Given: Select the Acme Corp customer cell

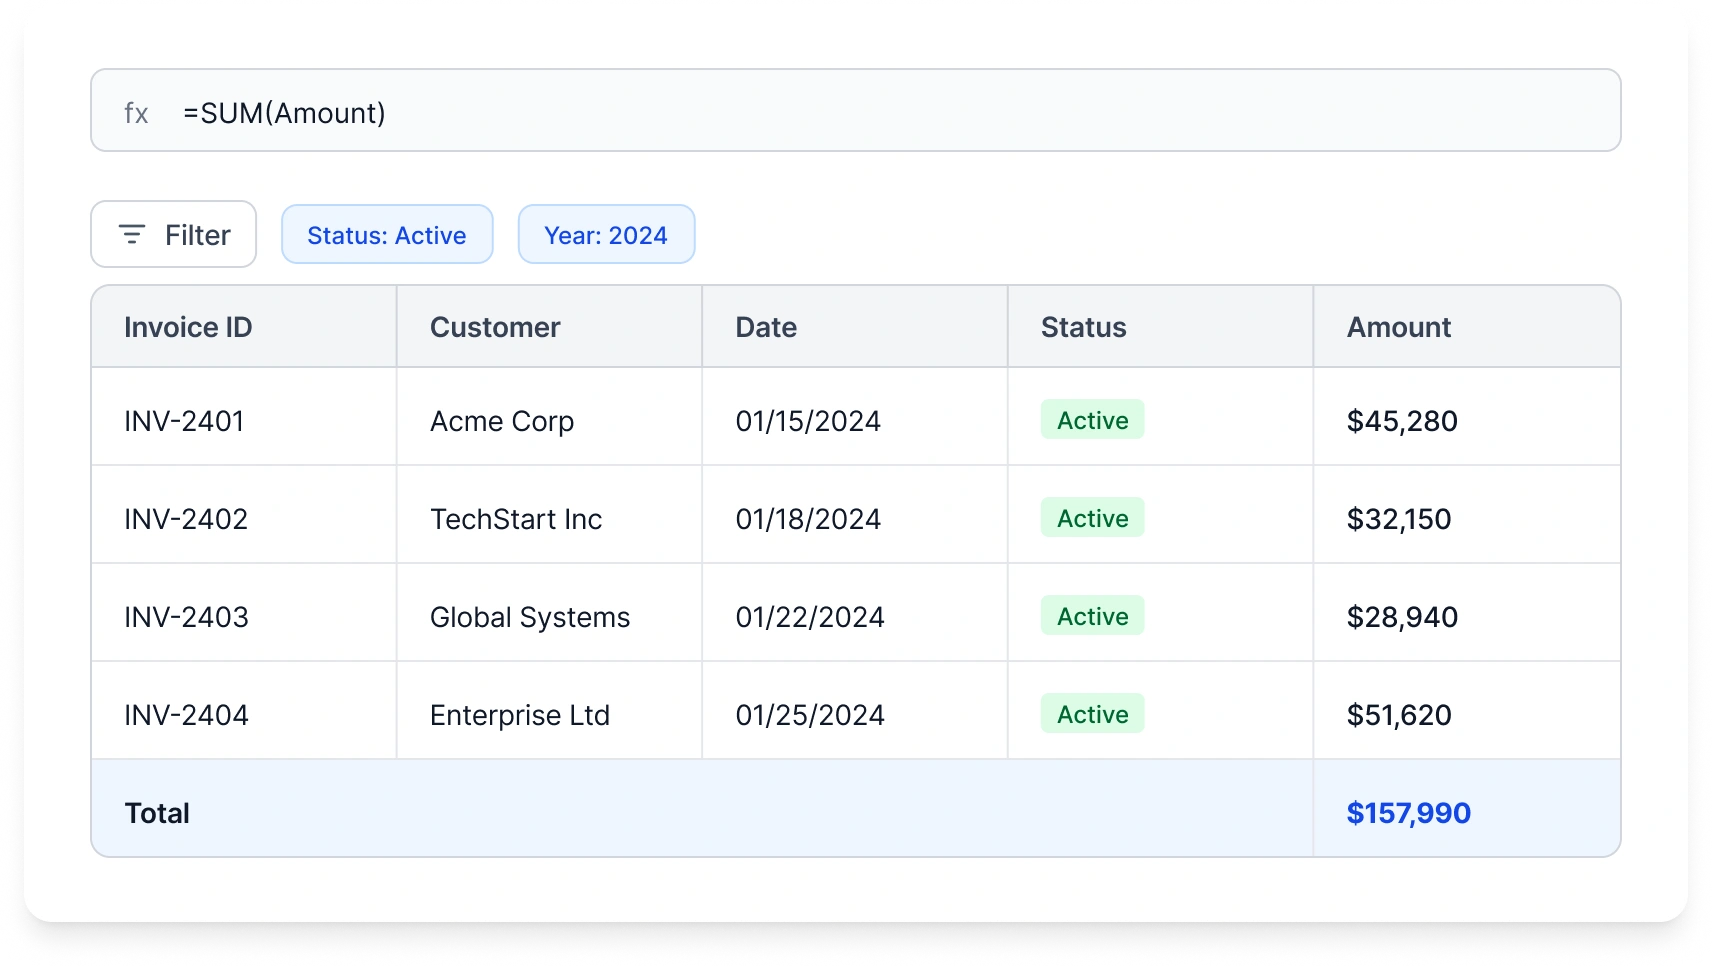Looking at the screenshot, I should tap(550, 417).
